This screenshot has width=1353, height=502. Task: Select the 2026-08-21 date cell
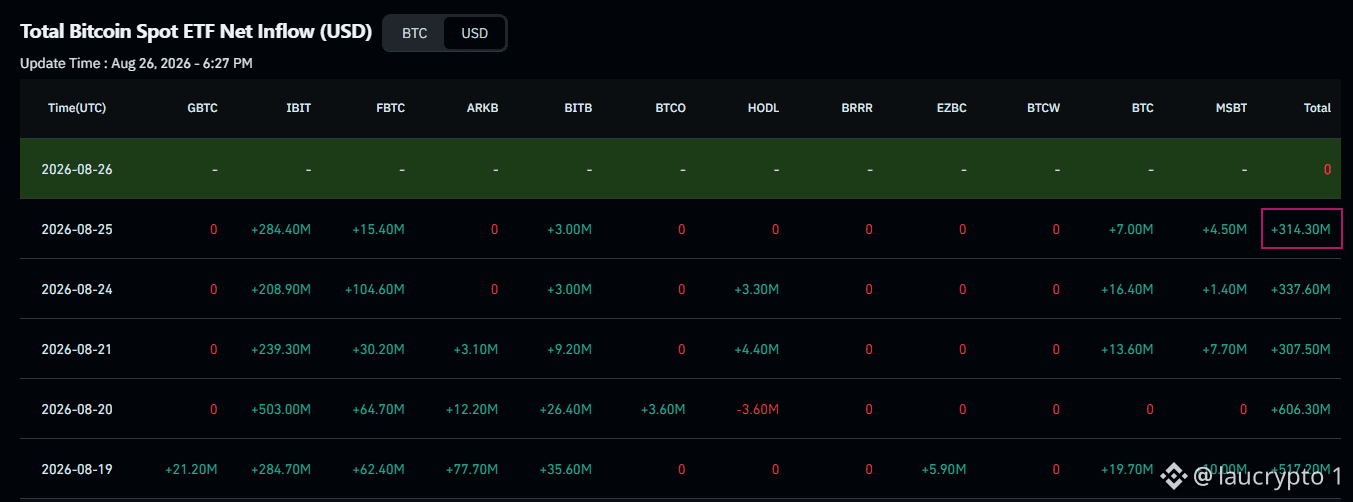[x=77, y=349]
